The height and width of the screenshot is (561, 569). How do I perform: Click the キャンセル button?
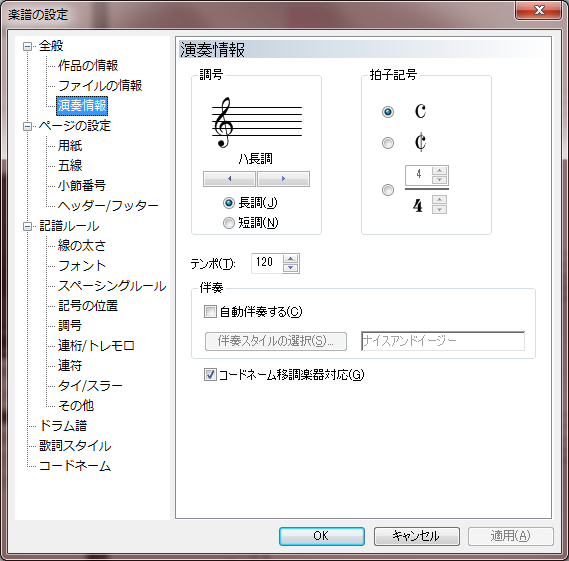click(417, 536)
